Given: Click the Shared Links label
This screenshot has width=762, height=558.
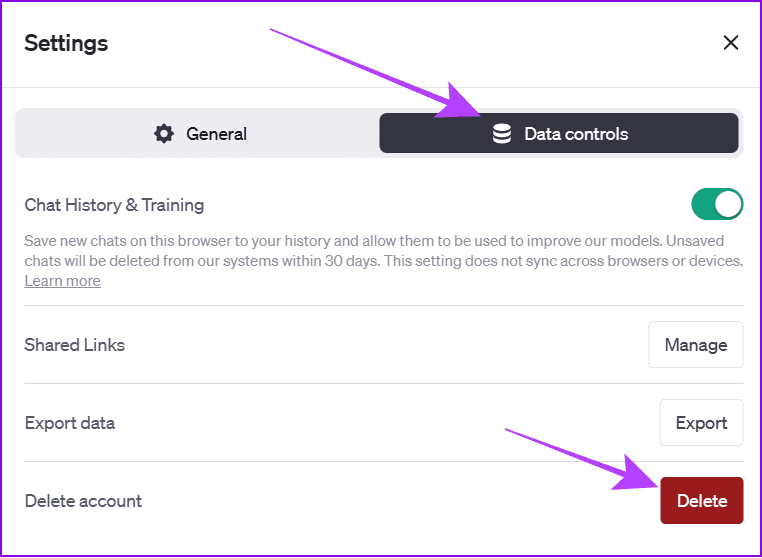Looking at the screenshot, I should click(75, 345).
